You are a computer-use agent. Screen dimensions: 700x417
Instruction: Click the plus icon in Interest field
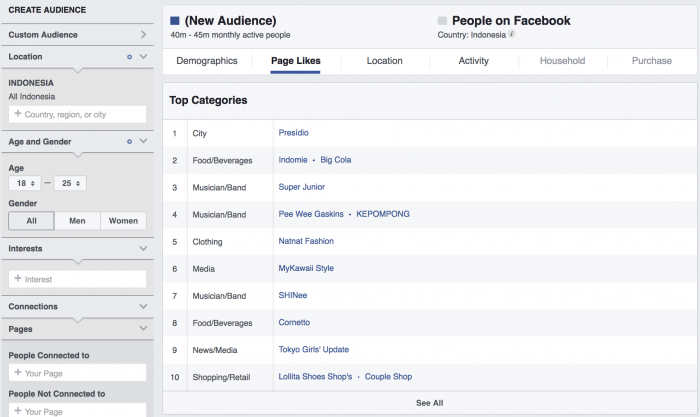coord(17,279)
